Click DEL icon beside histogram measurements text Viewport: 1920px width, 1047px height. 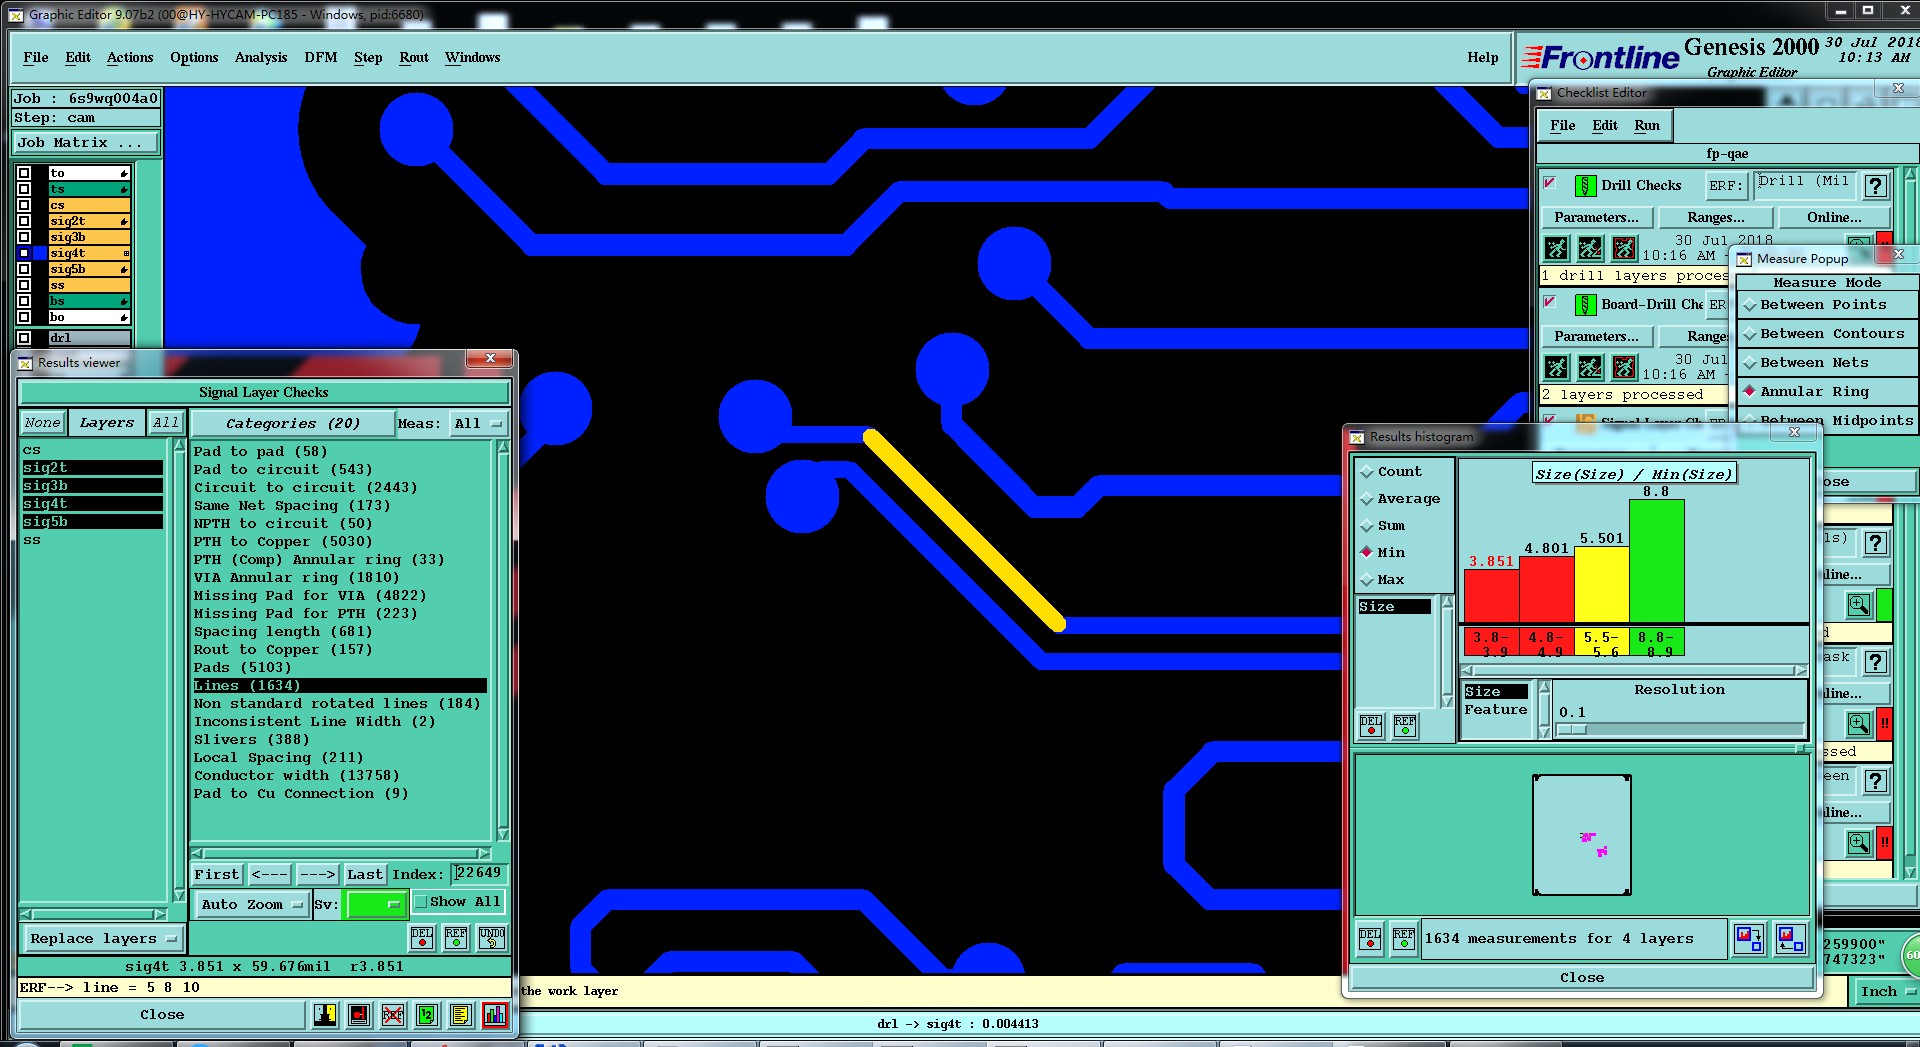click(1370, 939)
